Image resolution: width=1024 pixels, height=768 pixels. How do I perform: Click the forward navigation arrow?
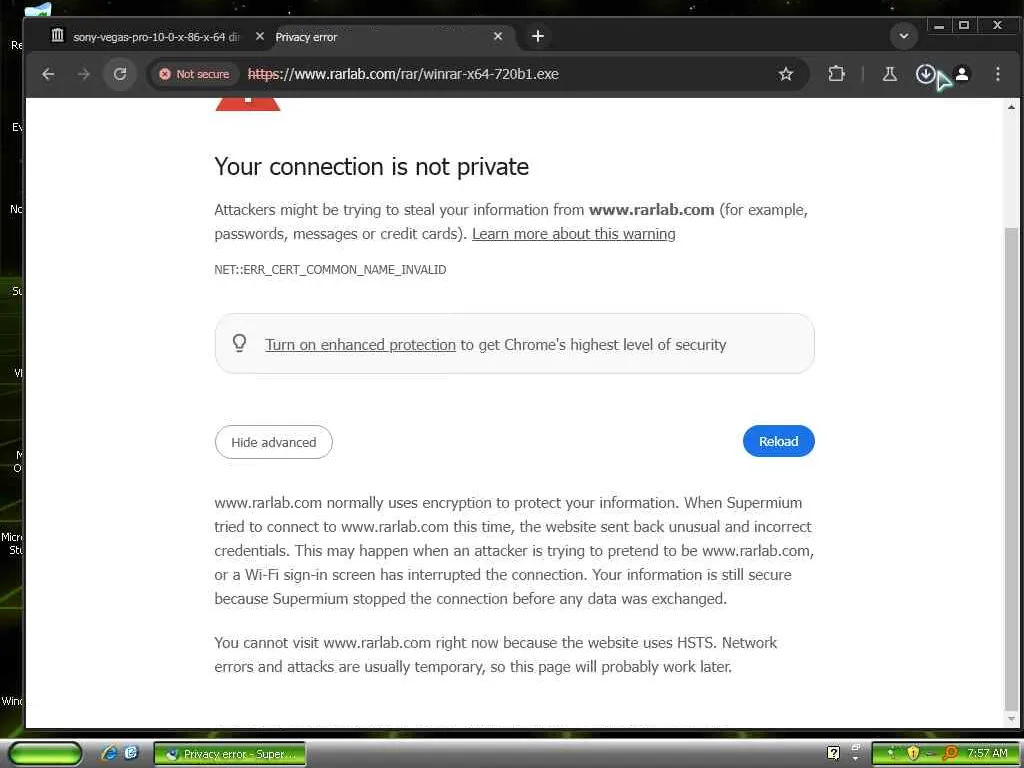click(84, 74)
